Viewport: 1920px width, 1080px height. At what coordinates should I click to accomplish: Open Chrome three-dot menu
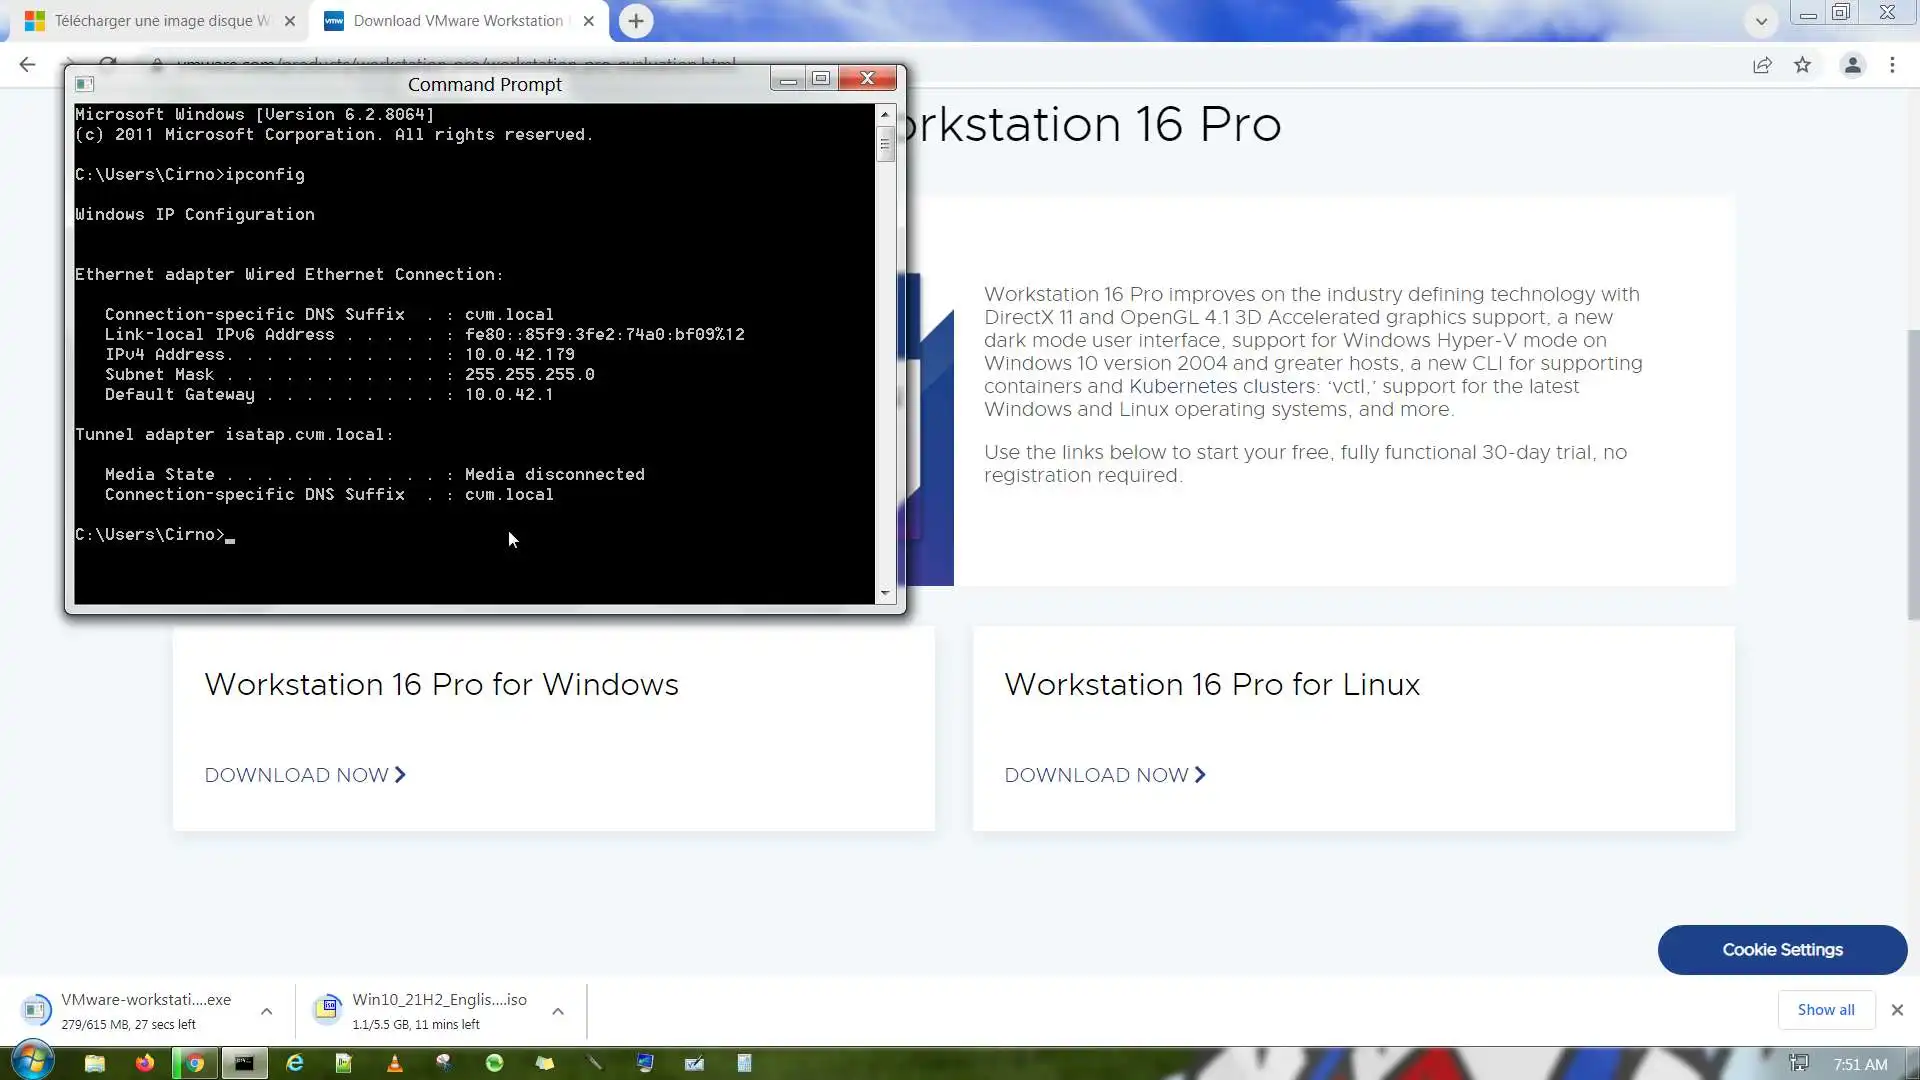[1892, 65]
